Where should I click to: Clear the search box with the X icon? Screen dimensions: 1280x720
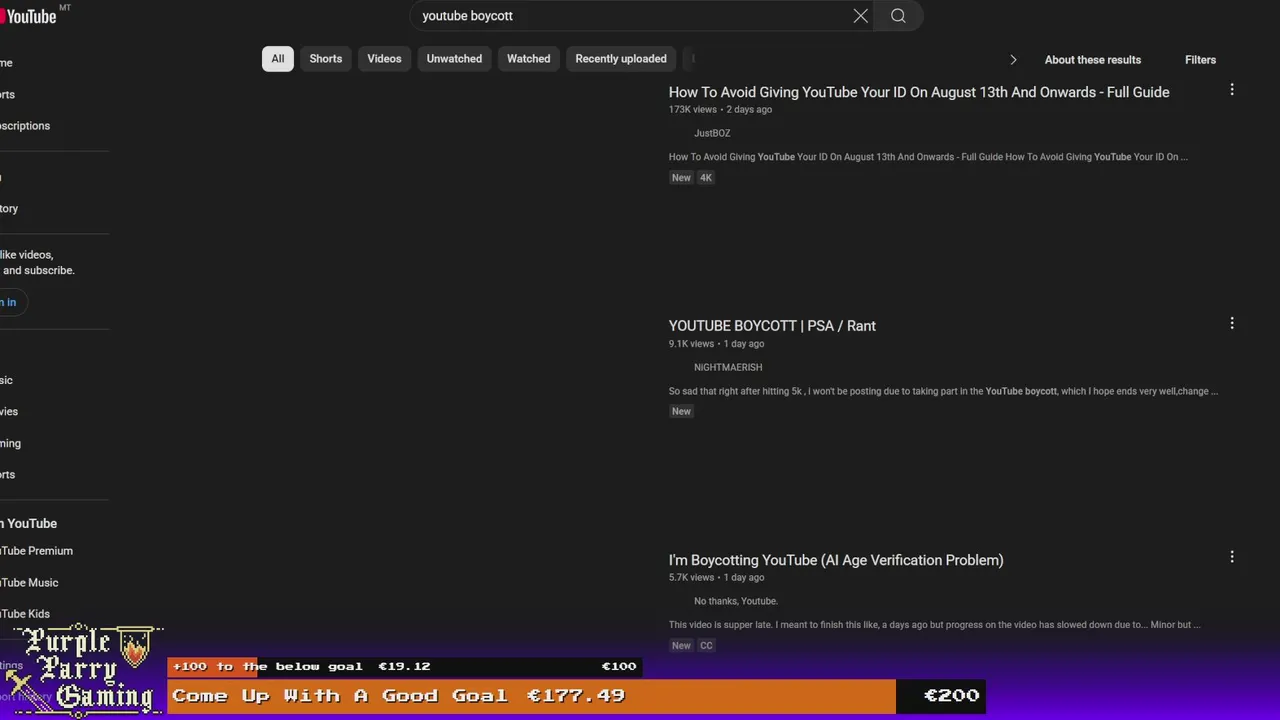point(860,16)
